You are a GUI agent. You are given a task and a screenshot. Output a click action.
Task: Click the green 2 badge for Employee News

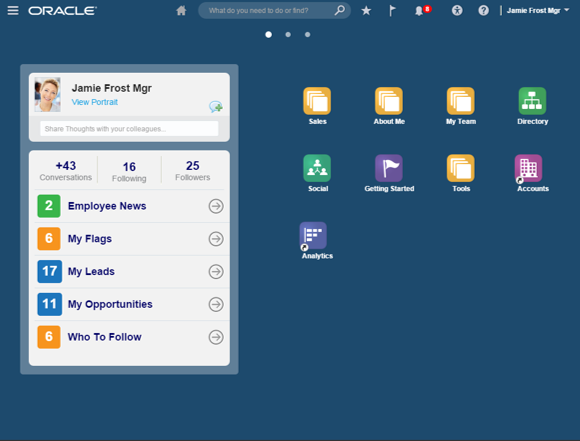49,206
